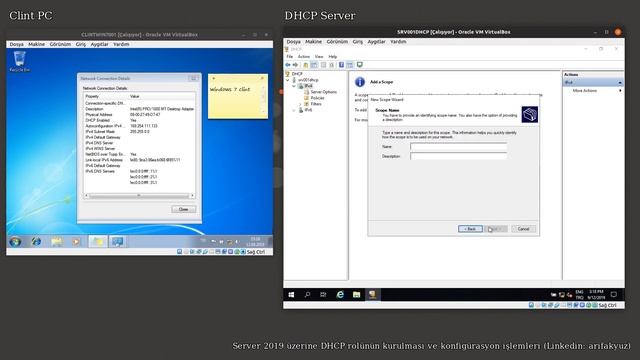Open Help menu in DHCP console
The image size is (640, 360).
[333, 57]
